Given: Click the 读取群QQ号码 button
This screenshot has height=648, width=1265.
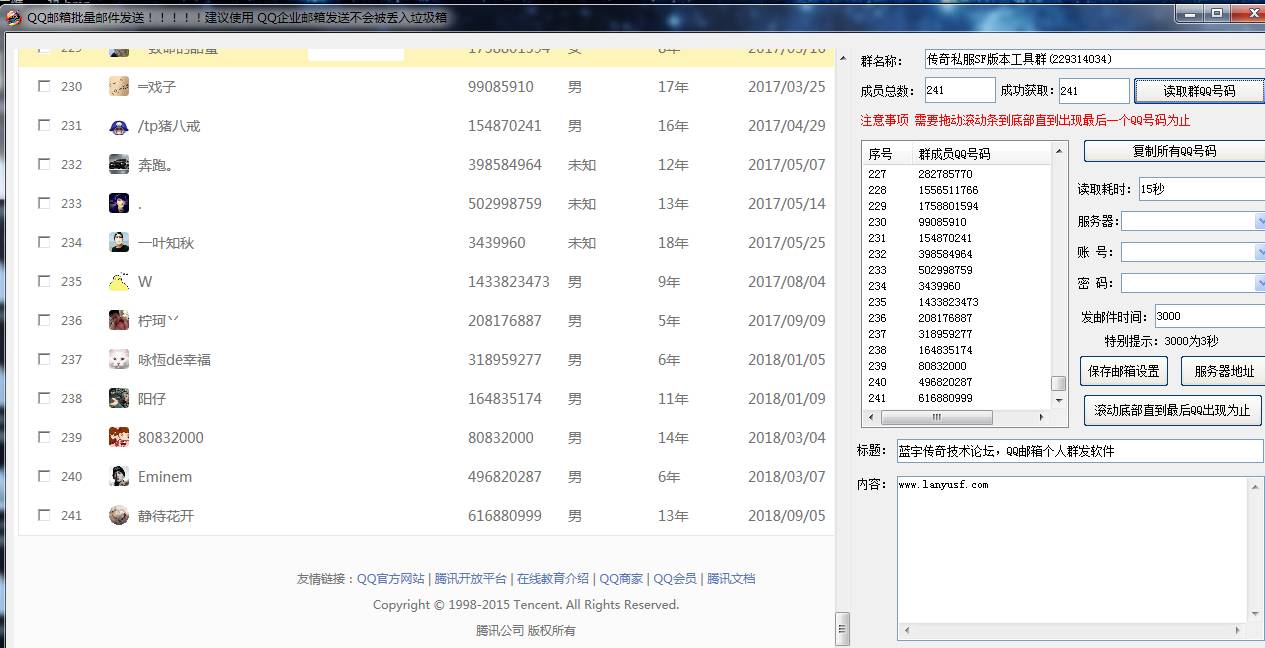Looking at the screenshot, I should [1199, 91].
